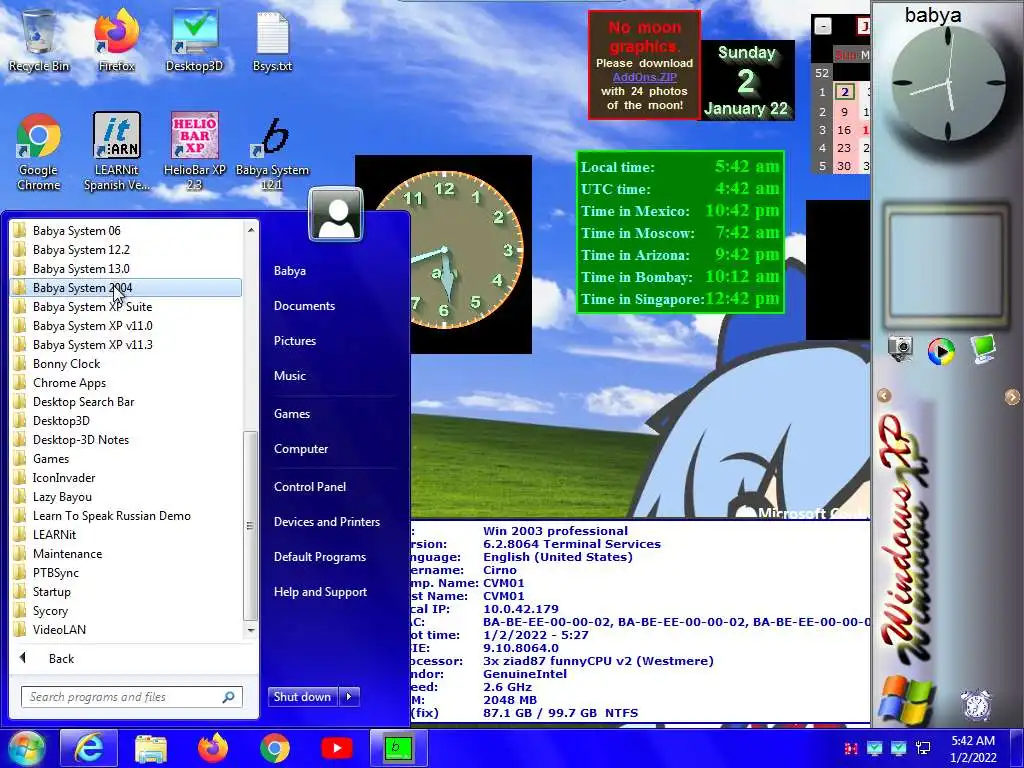Open the LEARNit Spanish desktop shortcut
Image resolution: width=1024 pixels, height=768 pixels.
[x=116, y=152]
